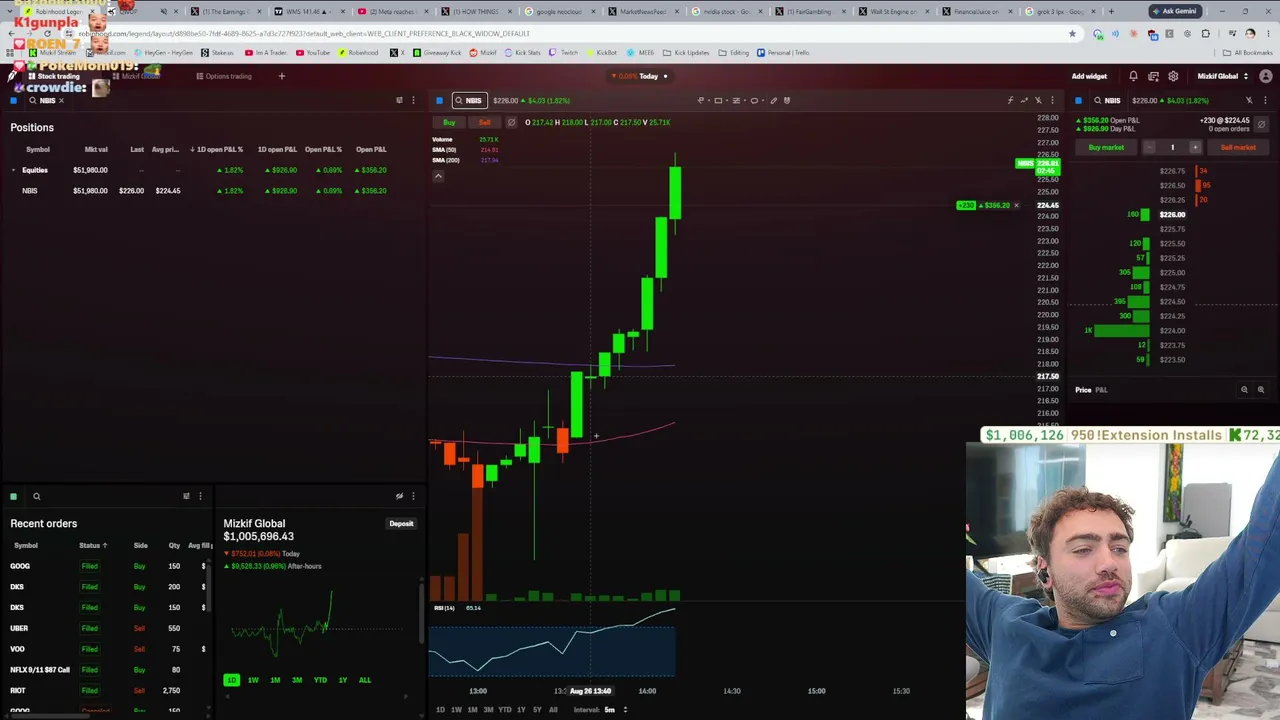The width and height of the screenshot is (1280, 720).
Task: Open the line tool dropdown arrow
Action: [707, 100]
